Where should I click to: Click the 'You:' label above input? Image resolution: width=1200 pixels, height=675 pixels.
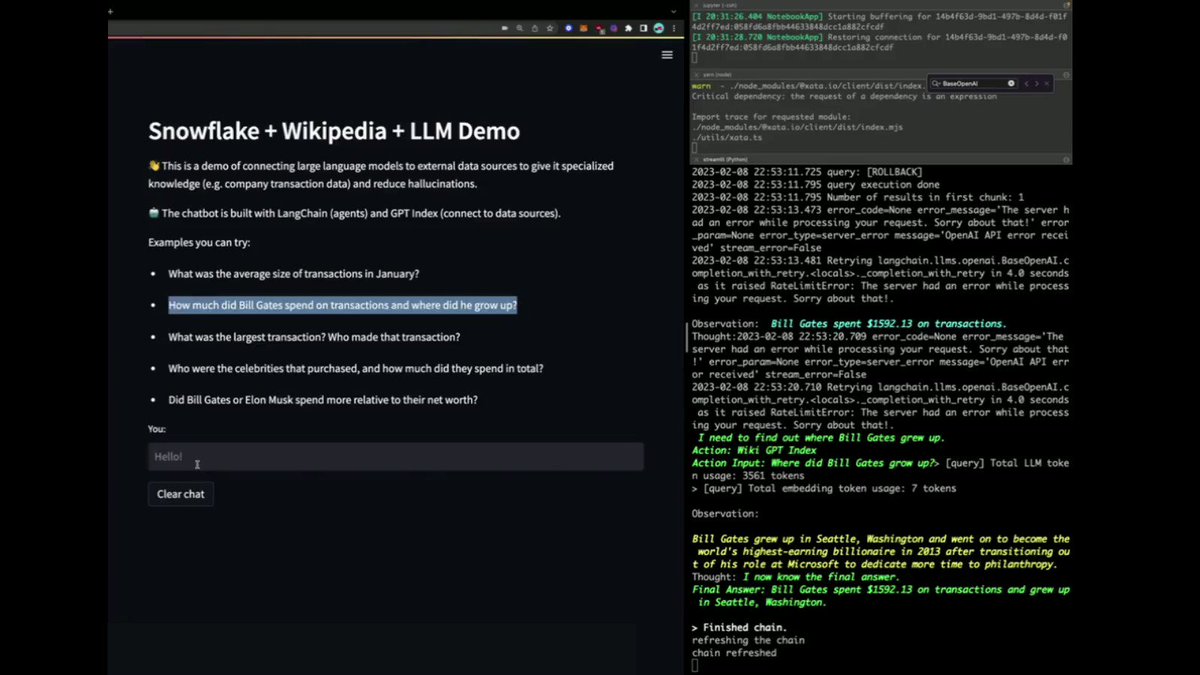157,428
